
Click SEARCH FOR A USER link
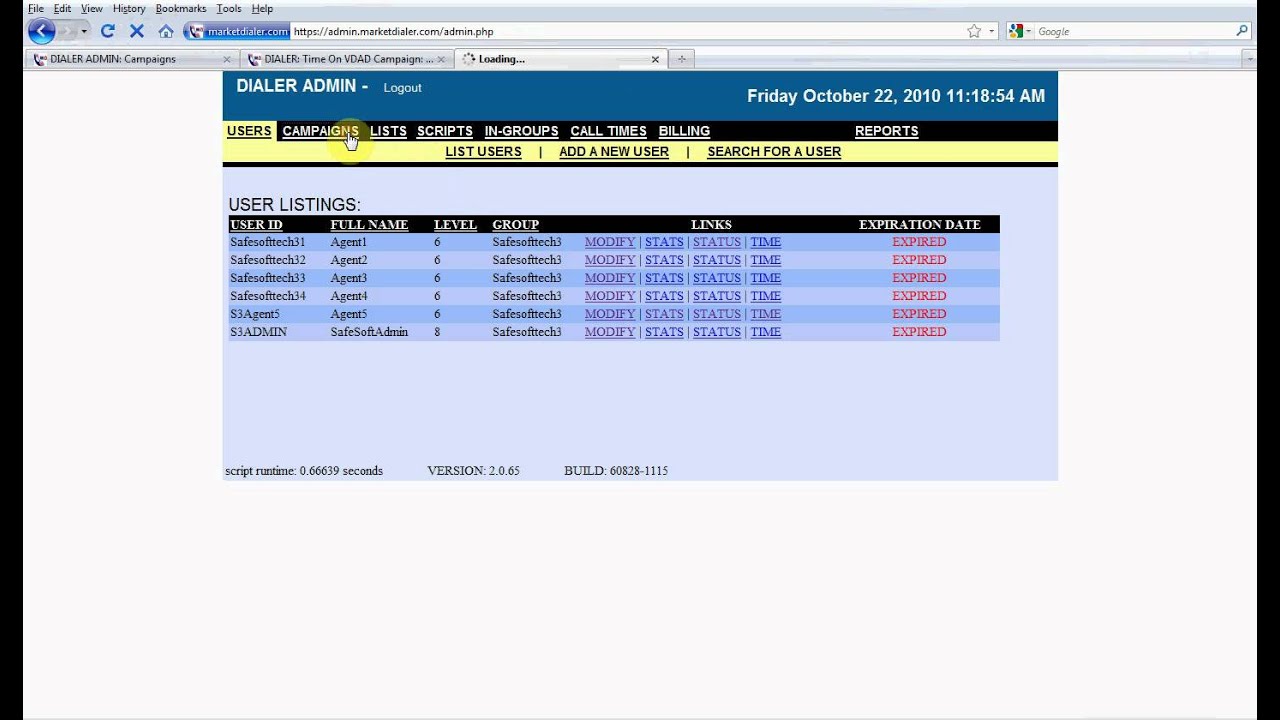pyautogui.click(x=774, y=152)
